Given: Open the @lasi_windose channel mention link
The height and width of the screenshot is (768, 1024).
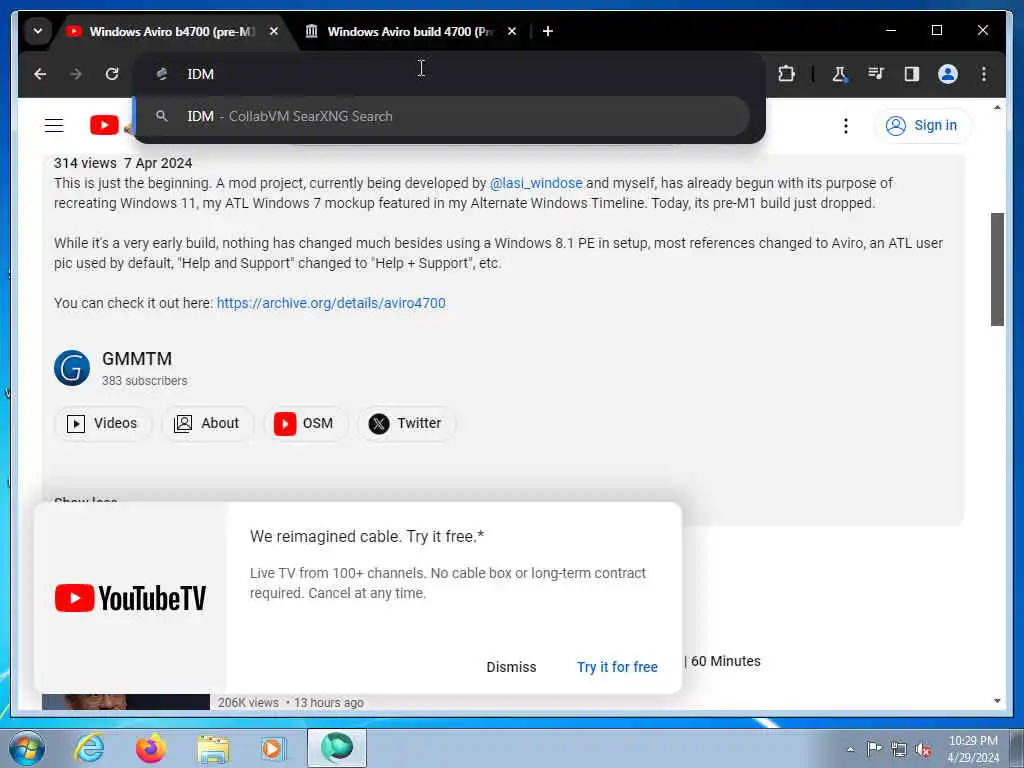Looking at the screenshot, I should [x=536, y=183].
